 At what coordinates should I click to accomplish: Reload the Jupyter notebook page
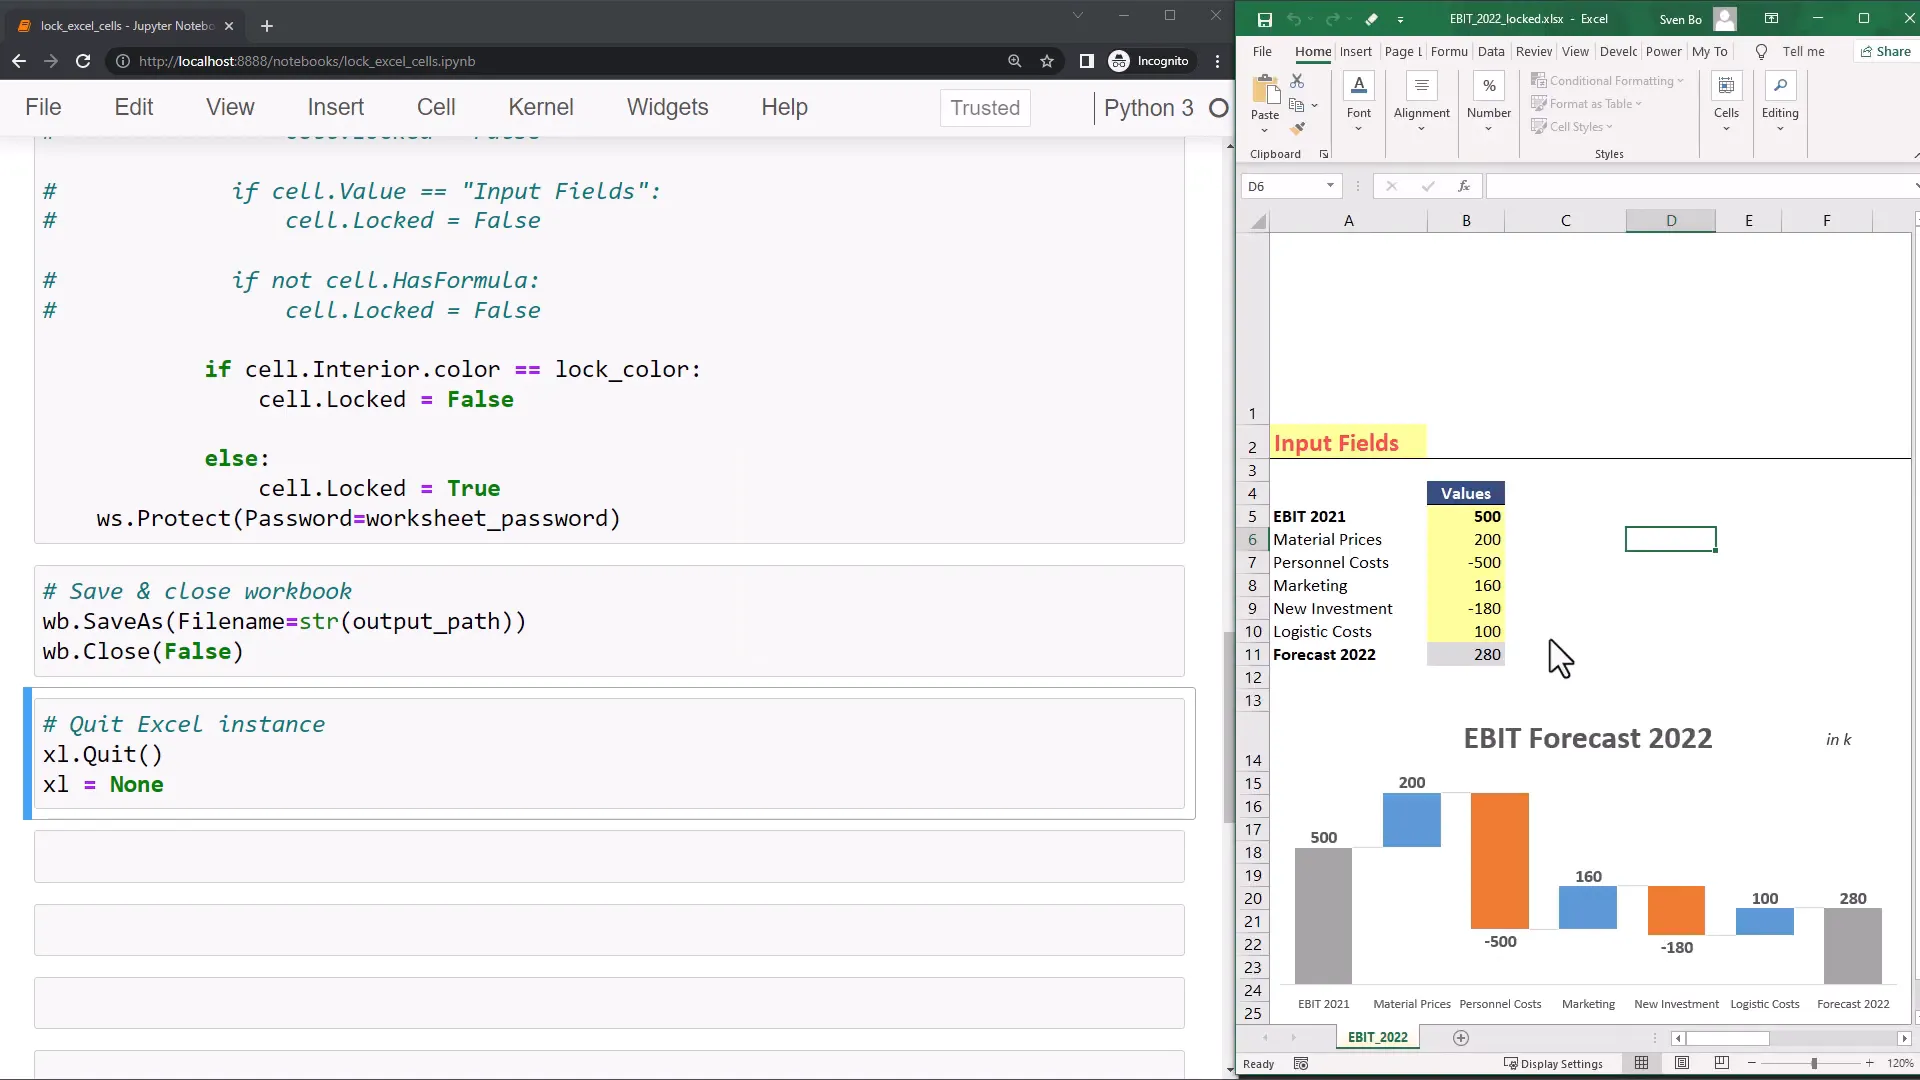tap(83, 61)
